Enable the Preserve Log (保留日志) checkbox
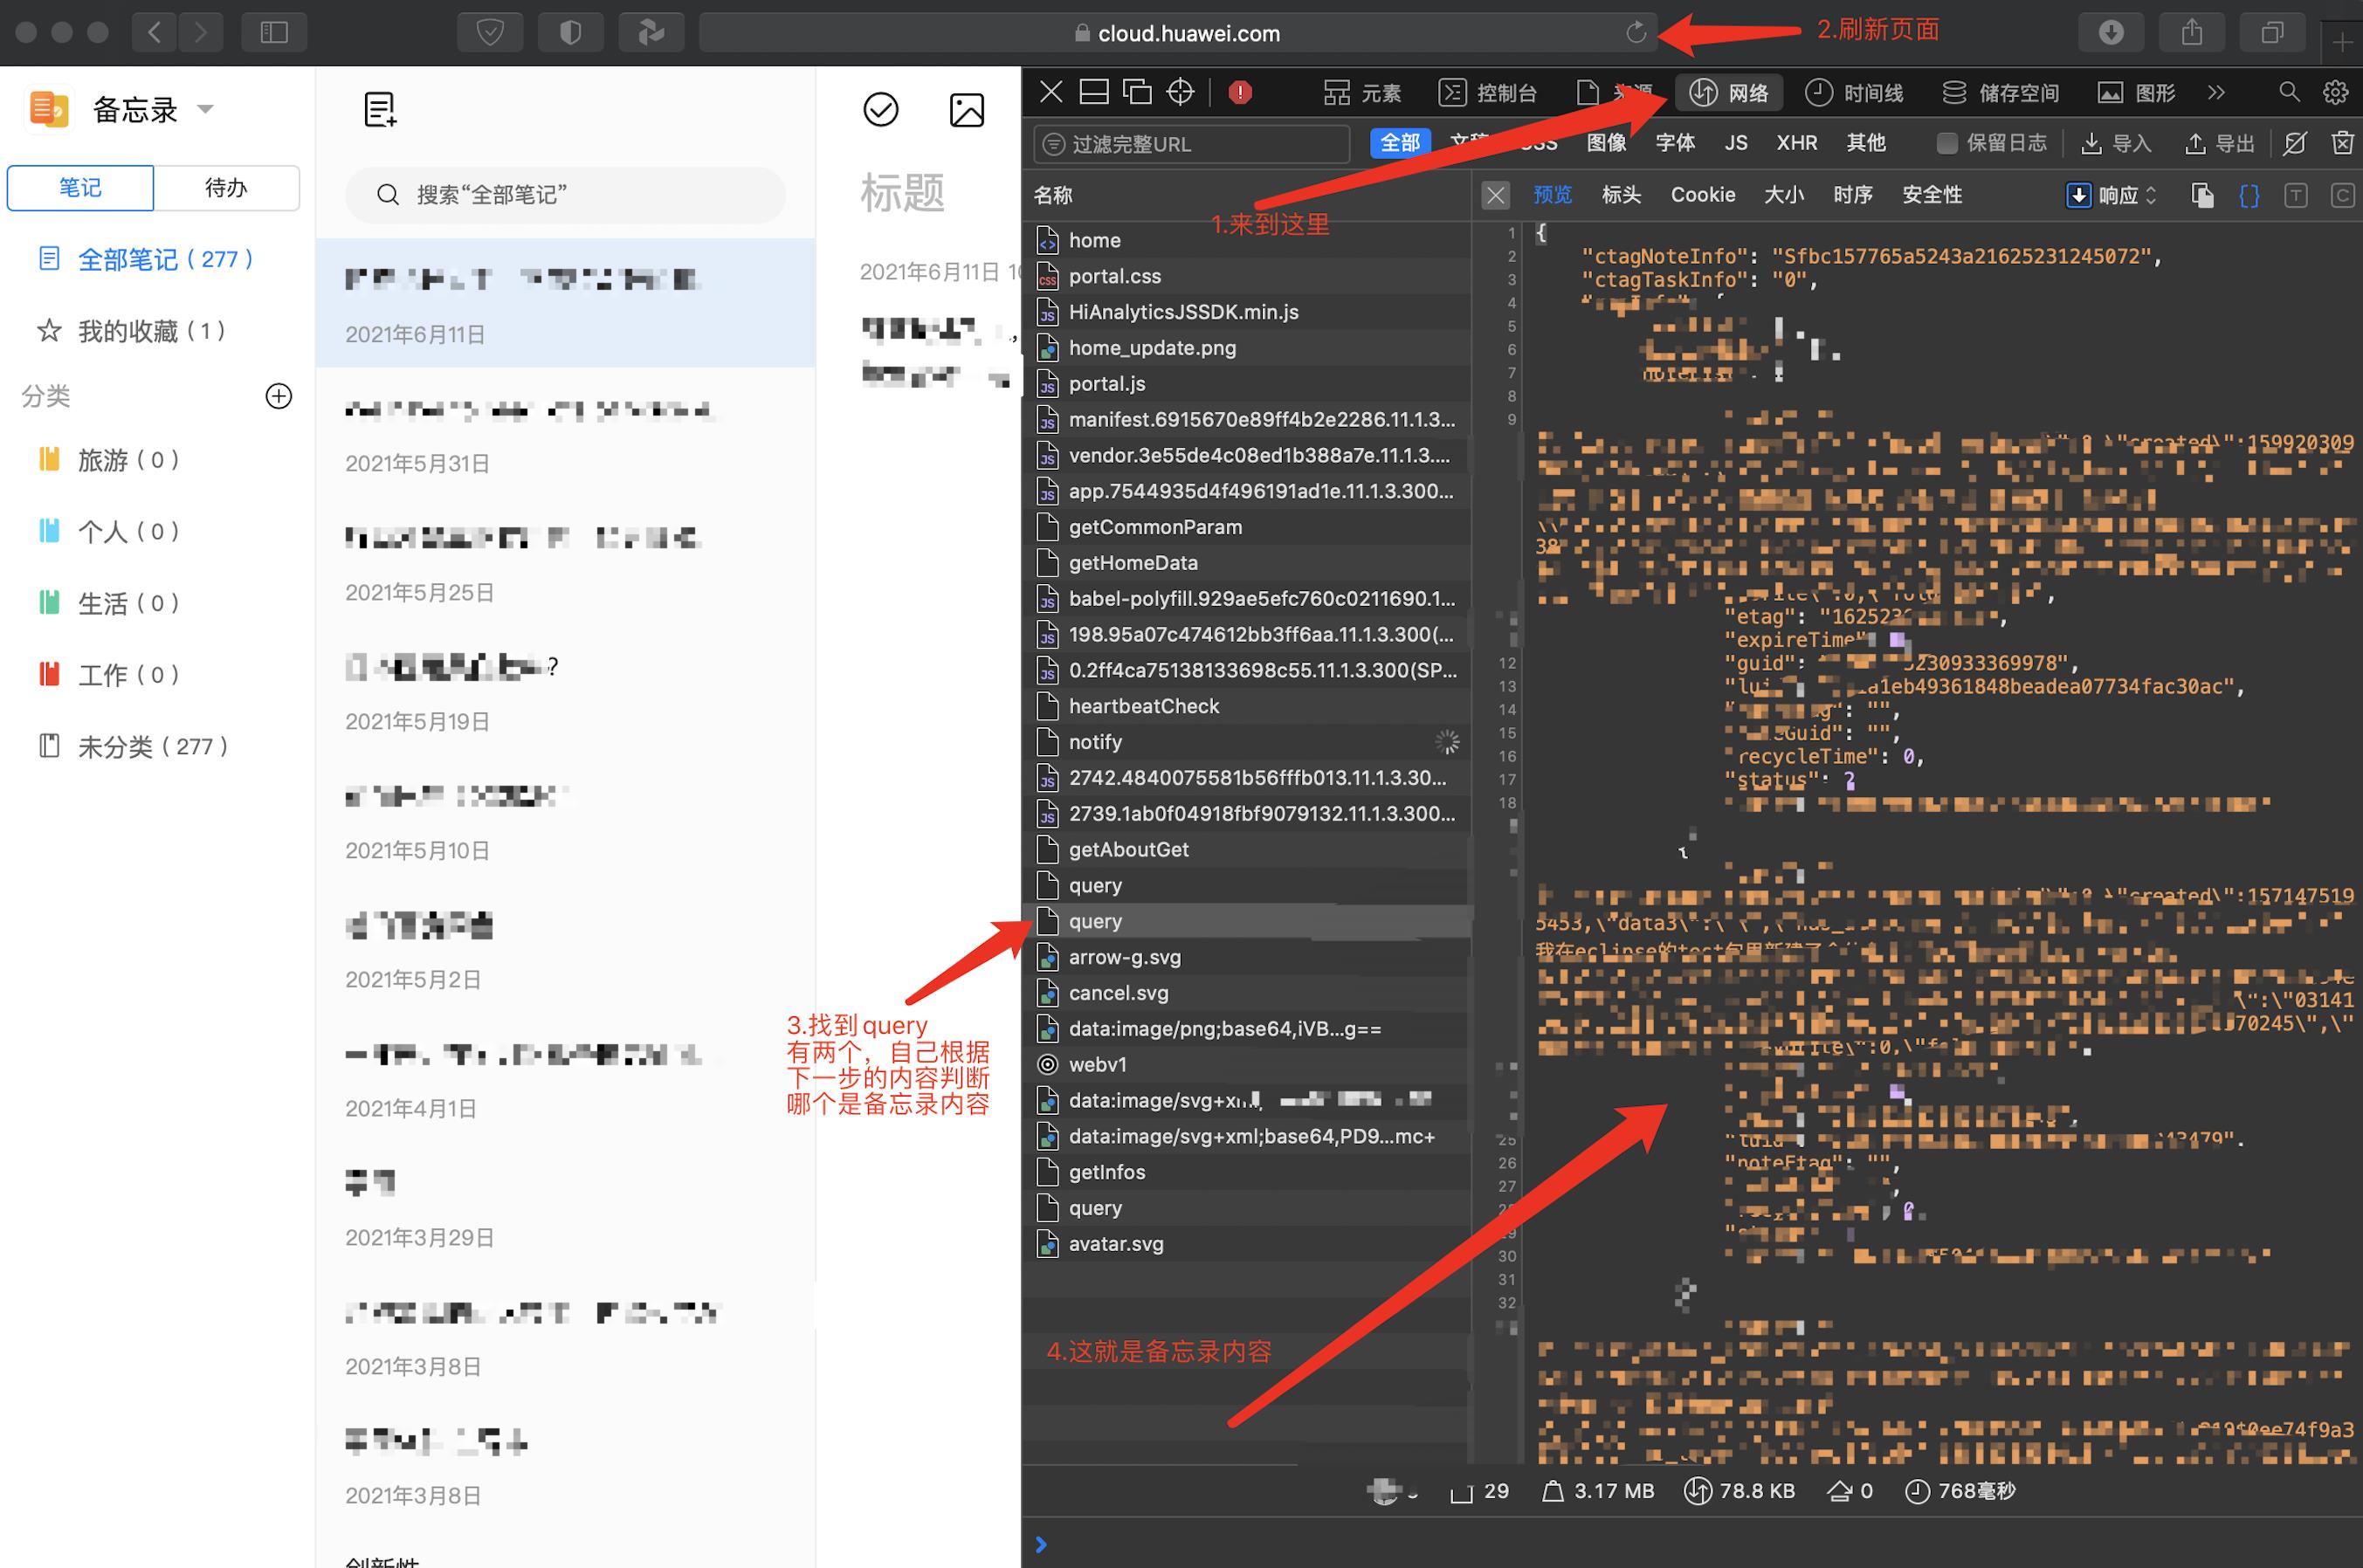The height and width of the screenshot is (1568, 2363). [1946, 143]
